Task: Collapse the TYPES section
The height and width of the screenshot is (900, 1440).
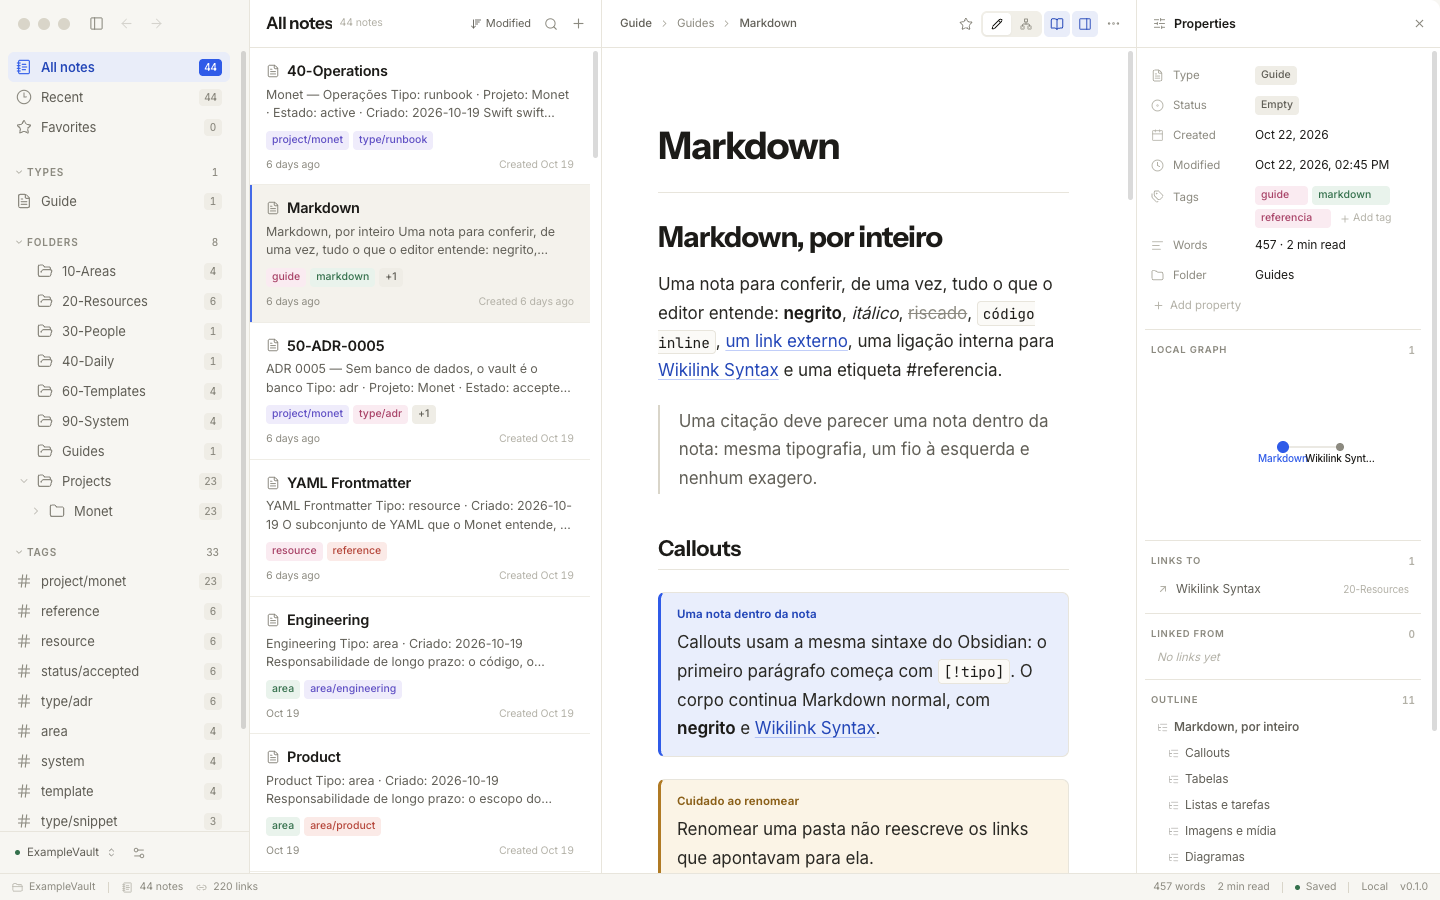Action: click(19, 172)
